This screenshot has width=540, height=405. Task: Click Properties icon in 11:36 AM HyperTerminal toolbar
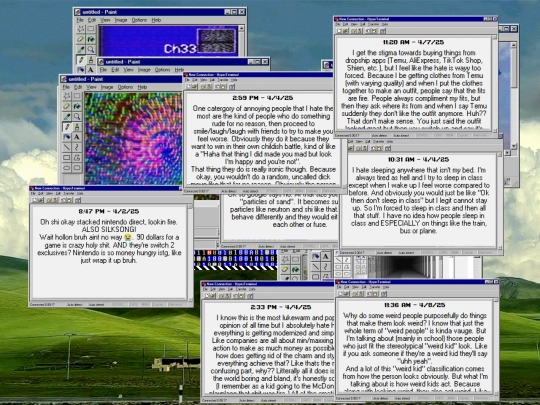coord(383,294)
